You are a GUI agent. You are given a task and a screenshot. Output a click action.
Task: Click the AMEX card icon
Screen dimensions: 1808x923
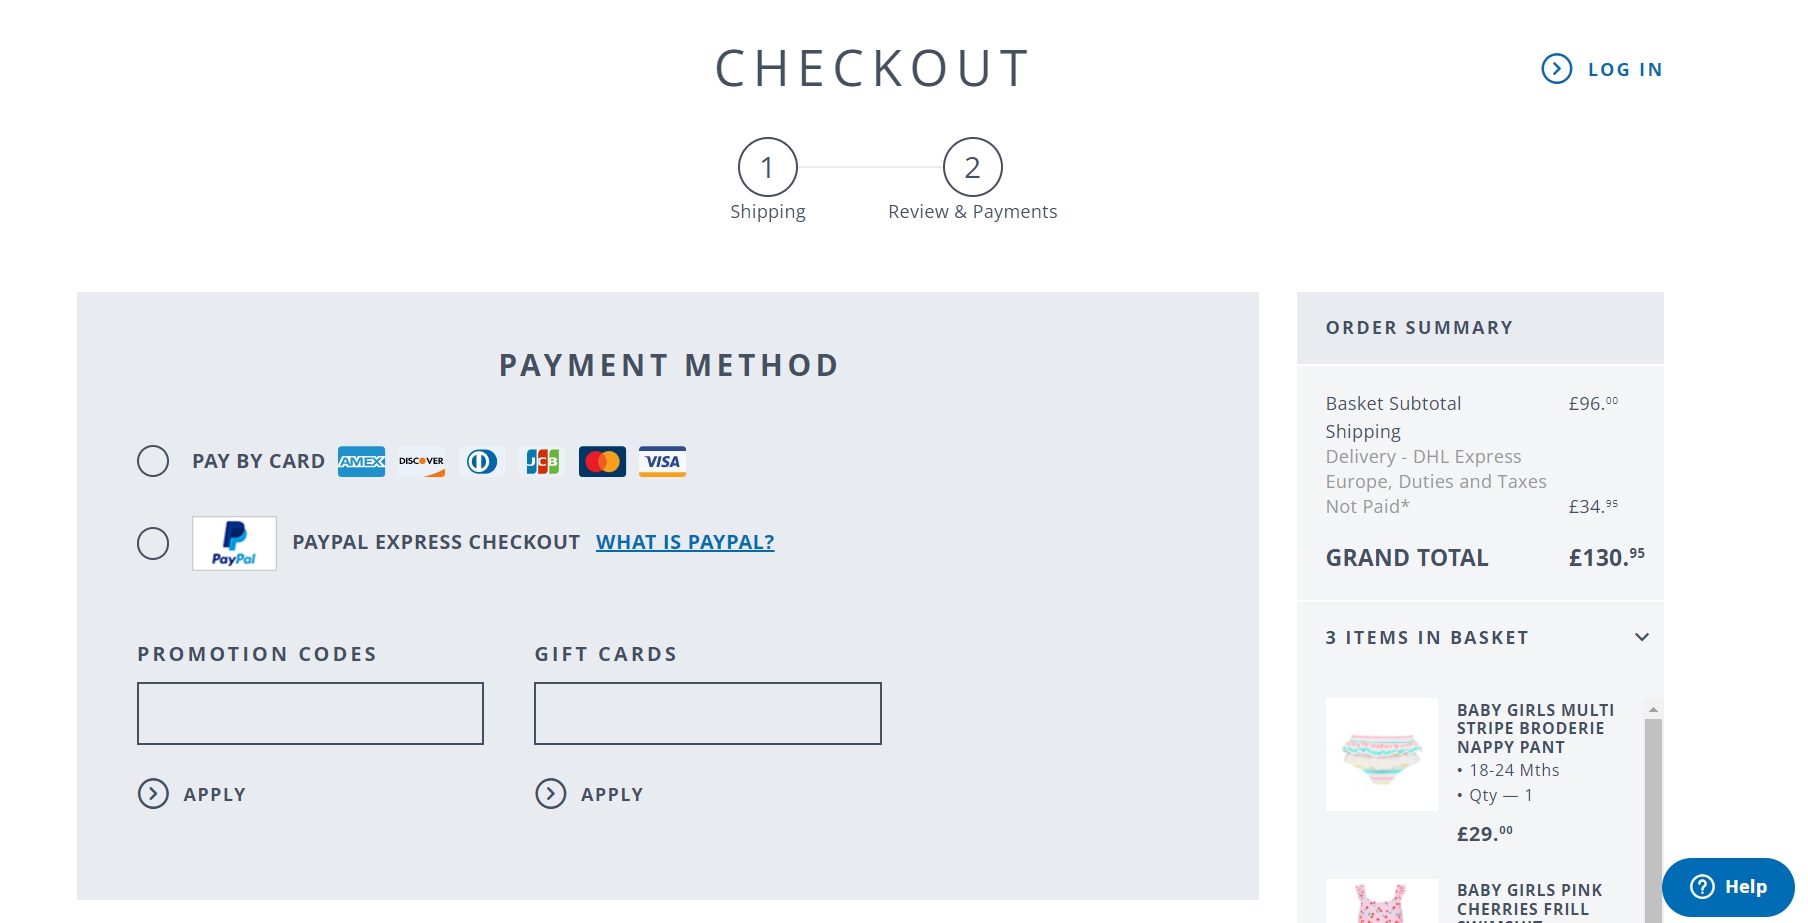[x=360, y=461]
